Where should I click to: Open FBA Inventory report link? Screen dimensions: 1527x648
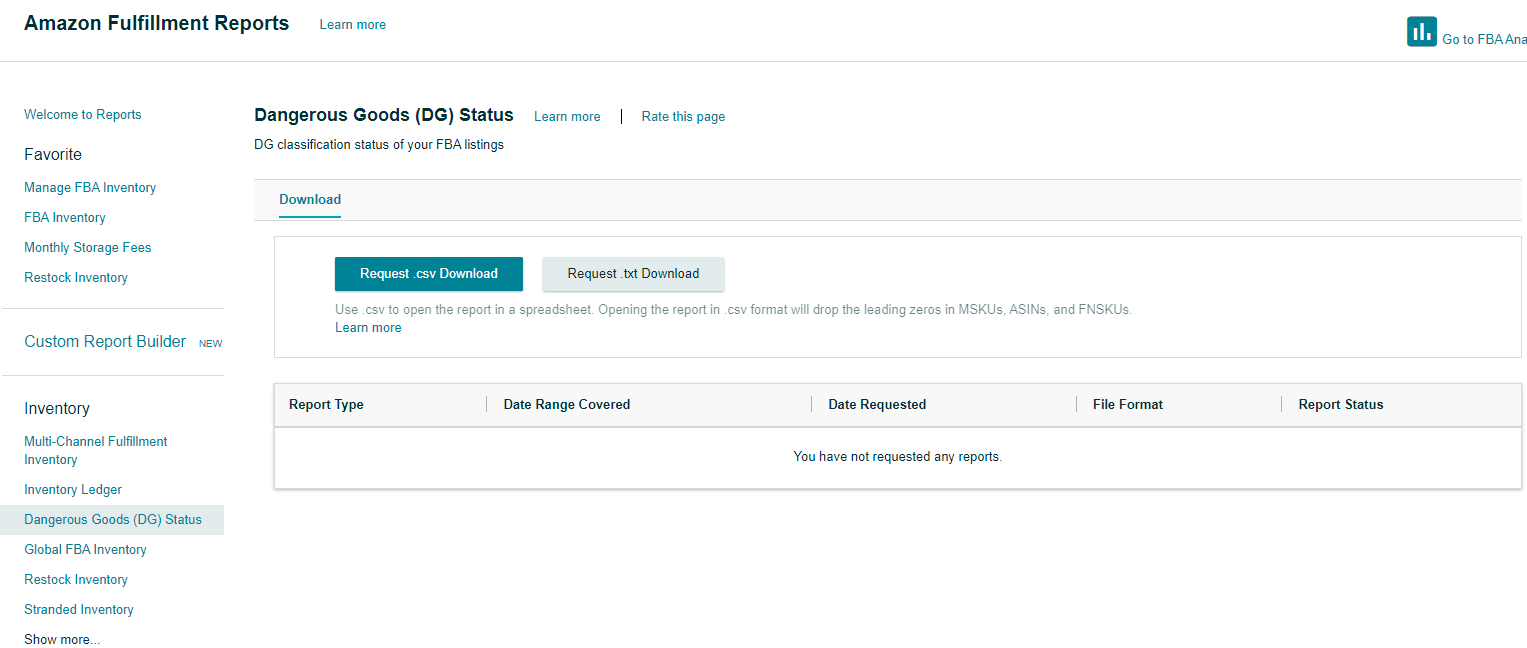pyautogui.click(x=65, y=217)
